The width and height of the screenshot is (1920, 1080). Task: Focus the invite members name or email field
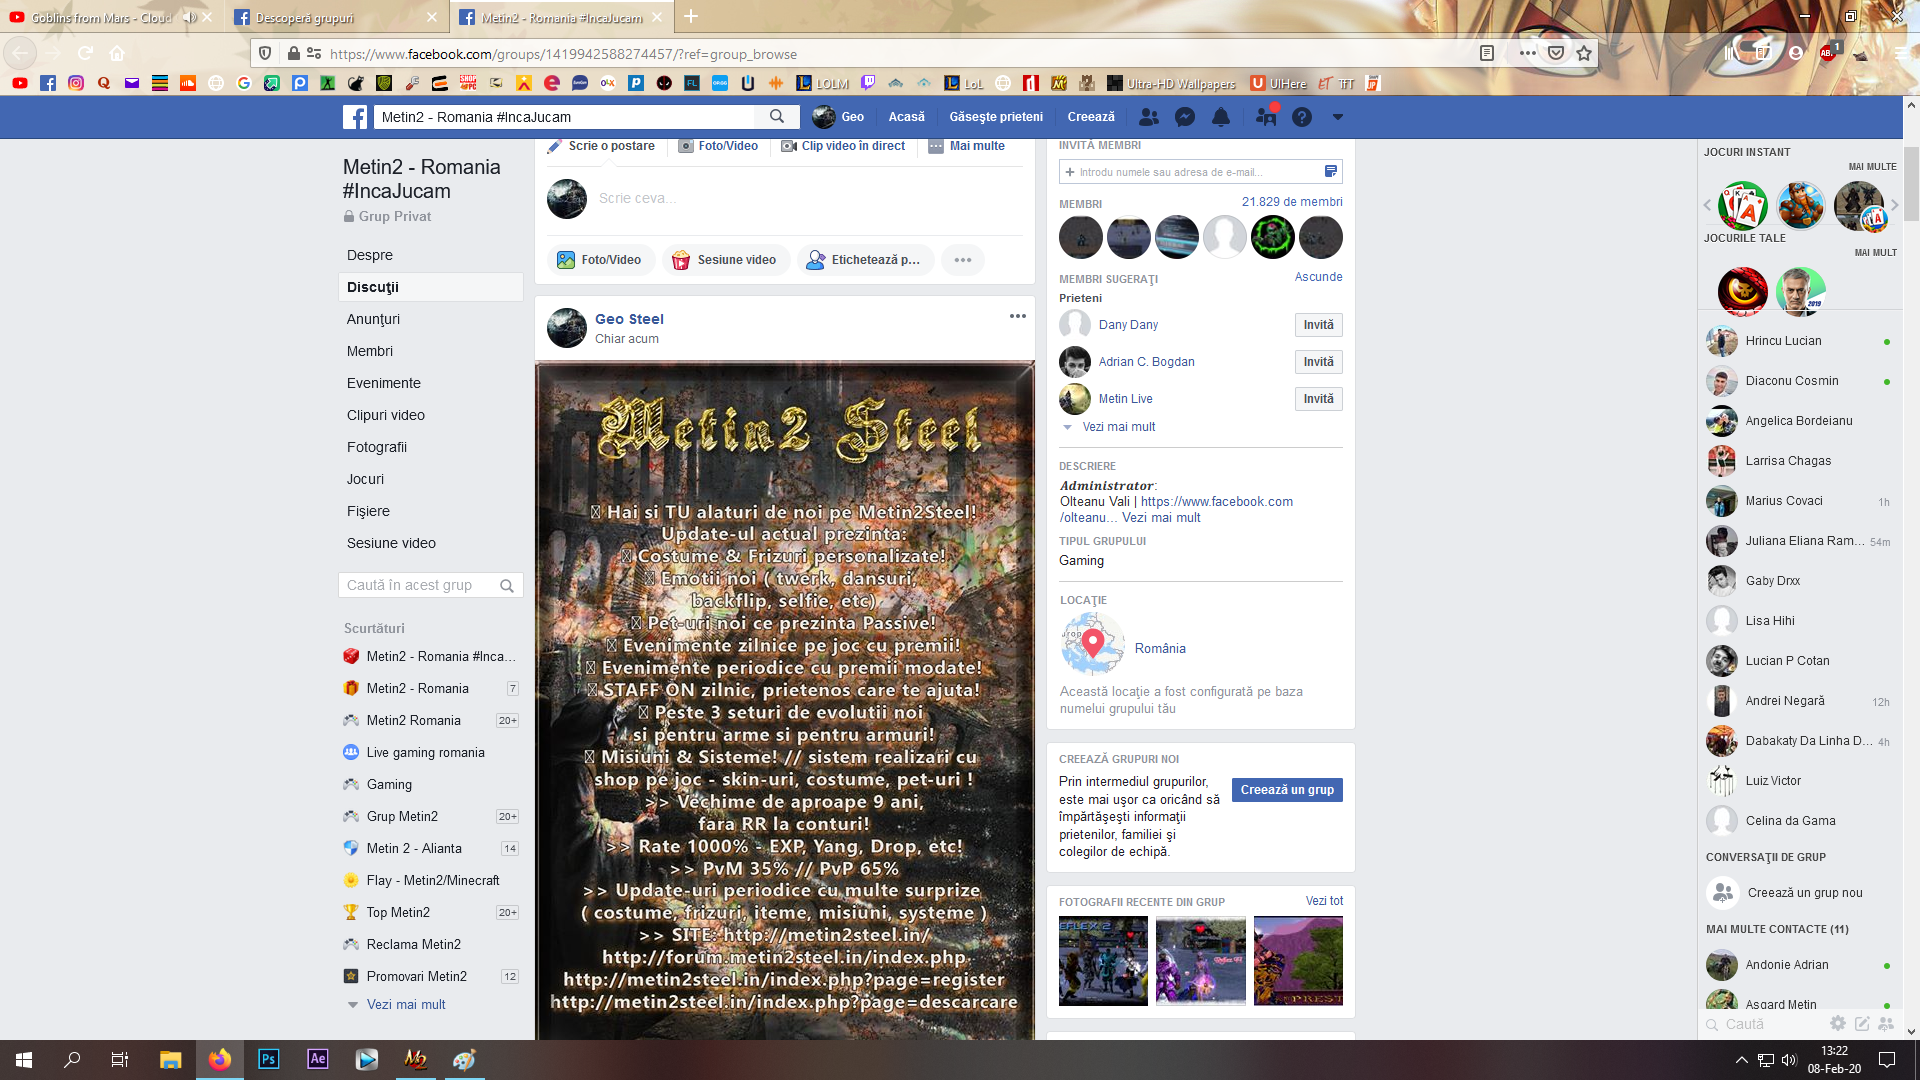(x=1200, y=172)
